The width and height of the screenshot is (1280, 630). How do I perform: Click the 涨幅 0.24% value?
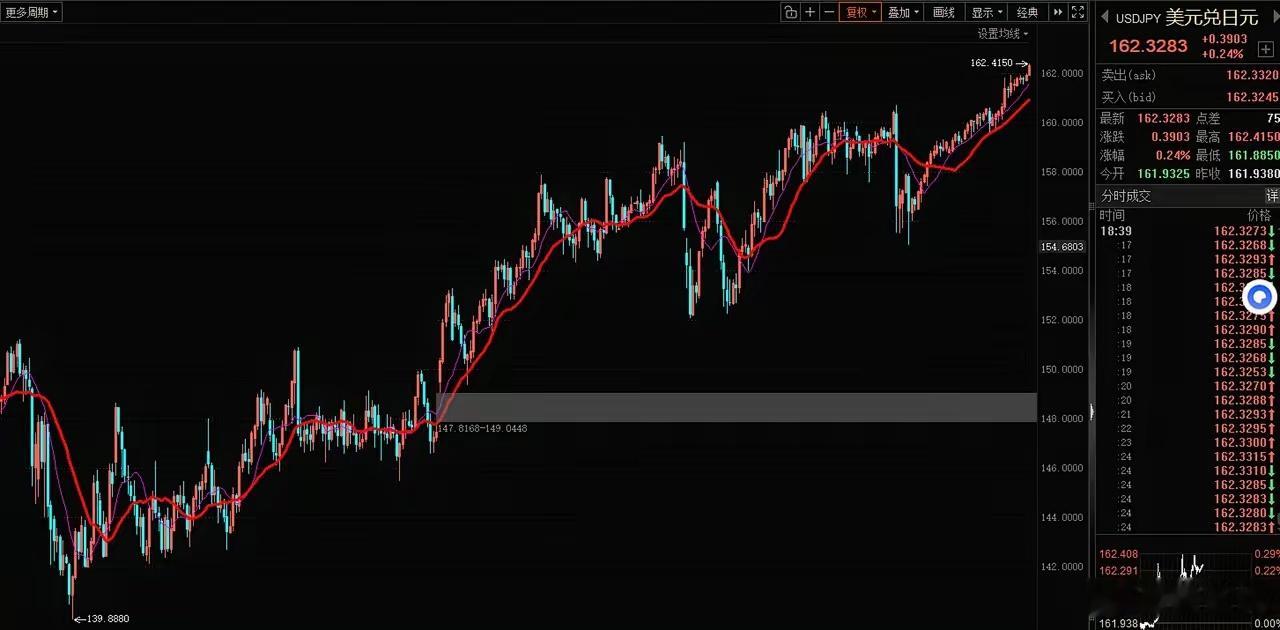1172,155
